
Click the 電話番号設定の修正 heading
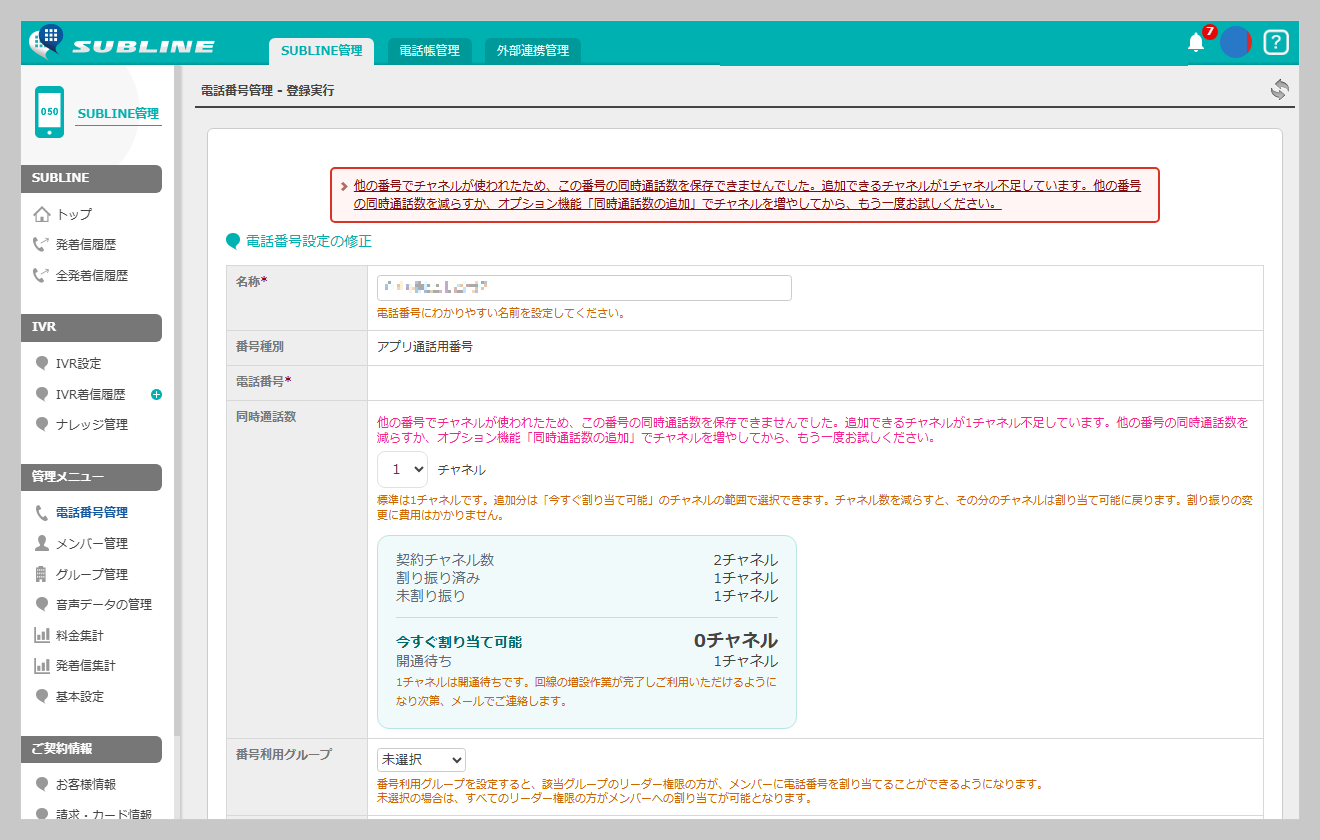pyautogui.click(x=309, y=241)
